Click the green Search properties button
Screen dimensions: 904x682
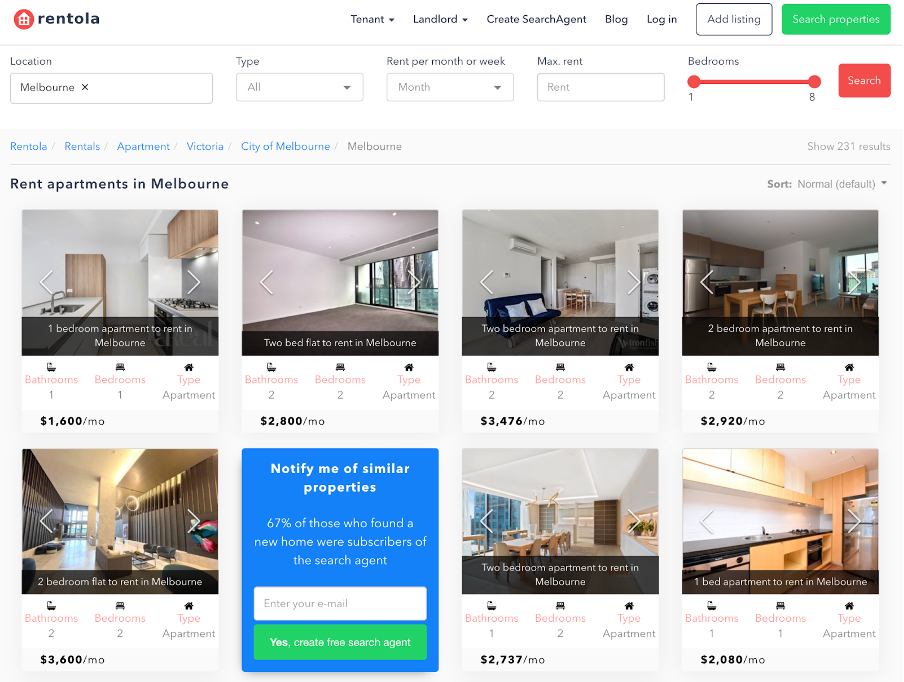(x=836, y=19)
